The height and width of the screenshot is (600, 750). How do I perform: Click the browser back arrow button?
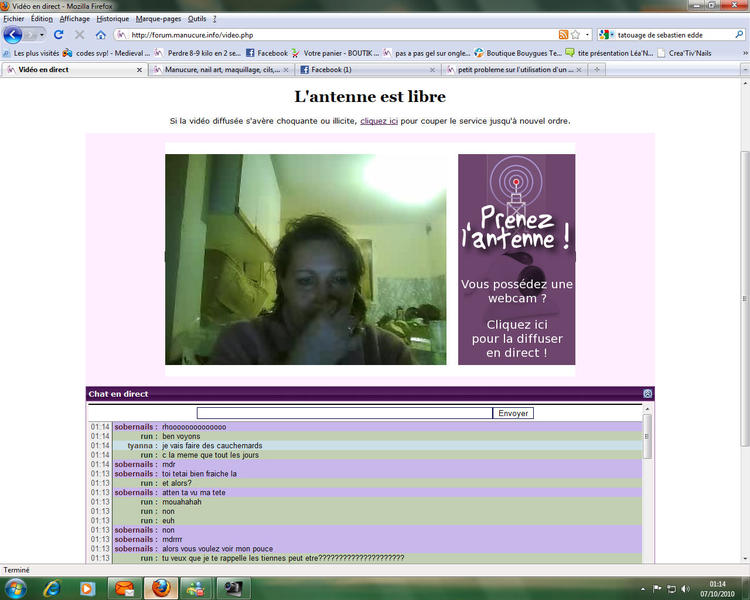pyautogui.click(x=13, y=34)
